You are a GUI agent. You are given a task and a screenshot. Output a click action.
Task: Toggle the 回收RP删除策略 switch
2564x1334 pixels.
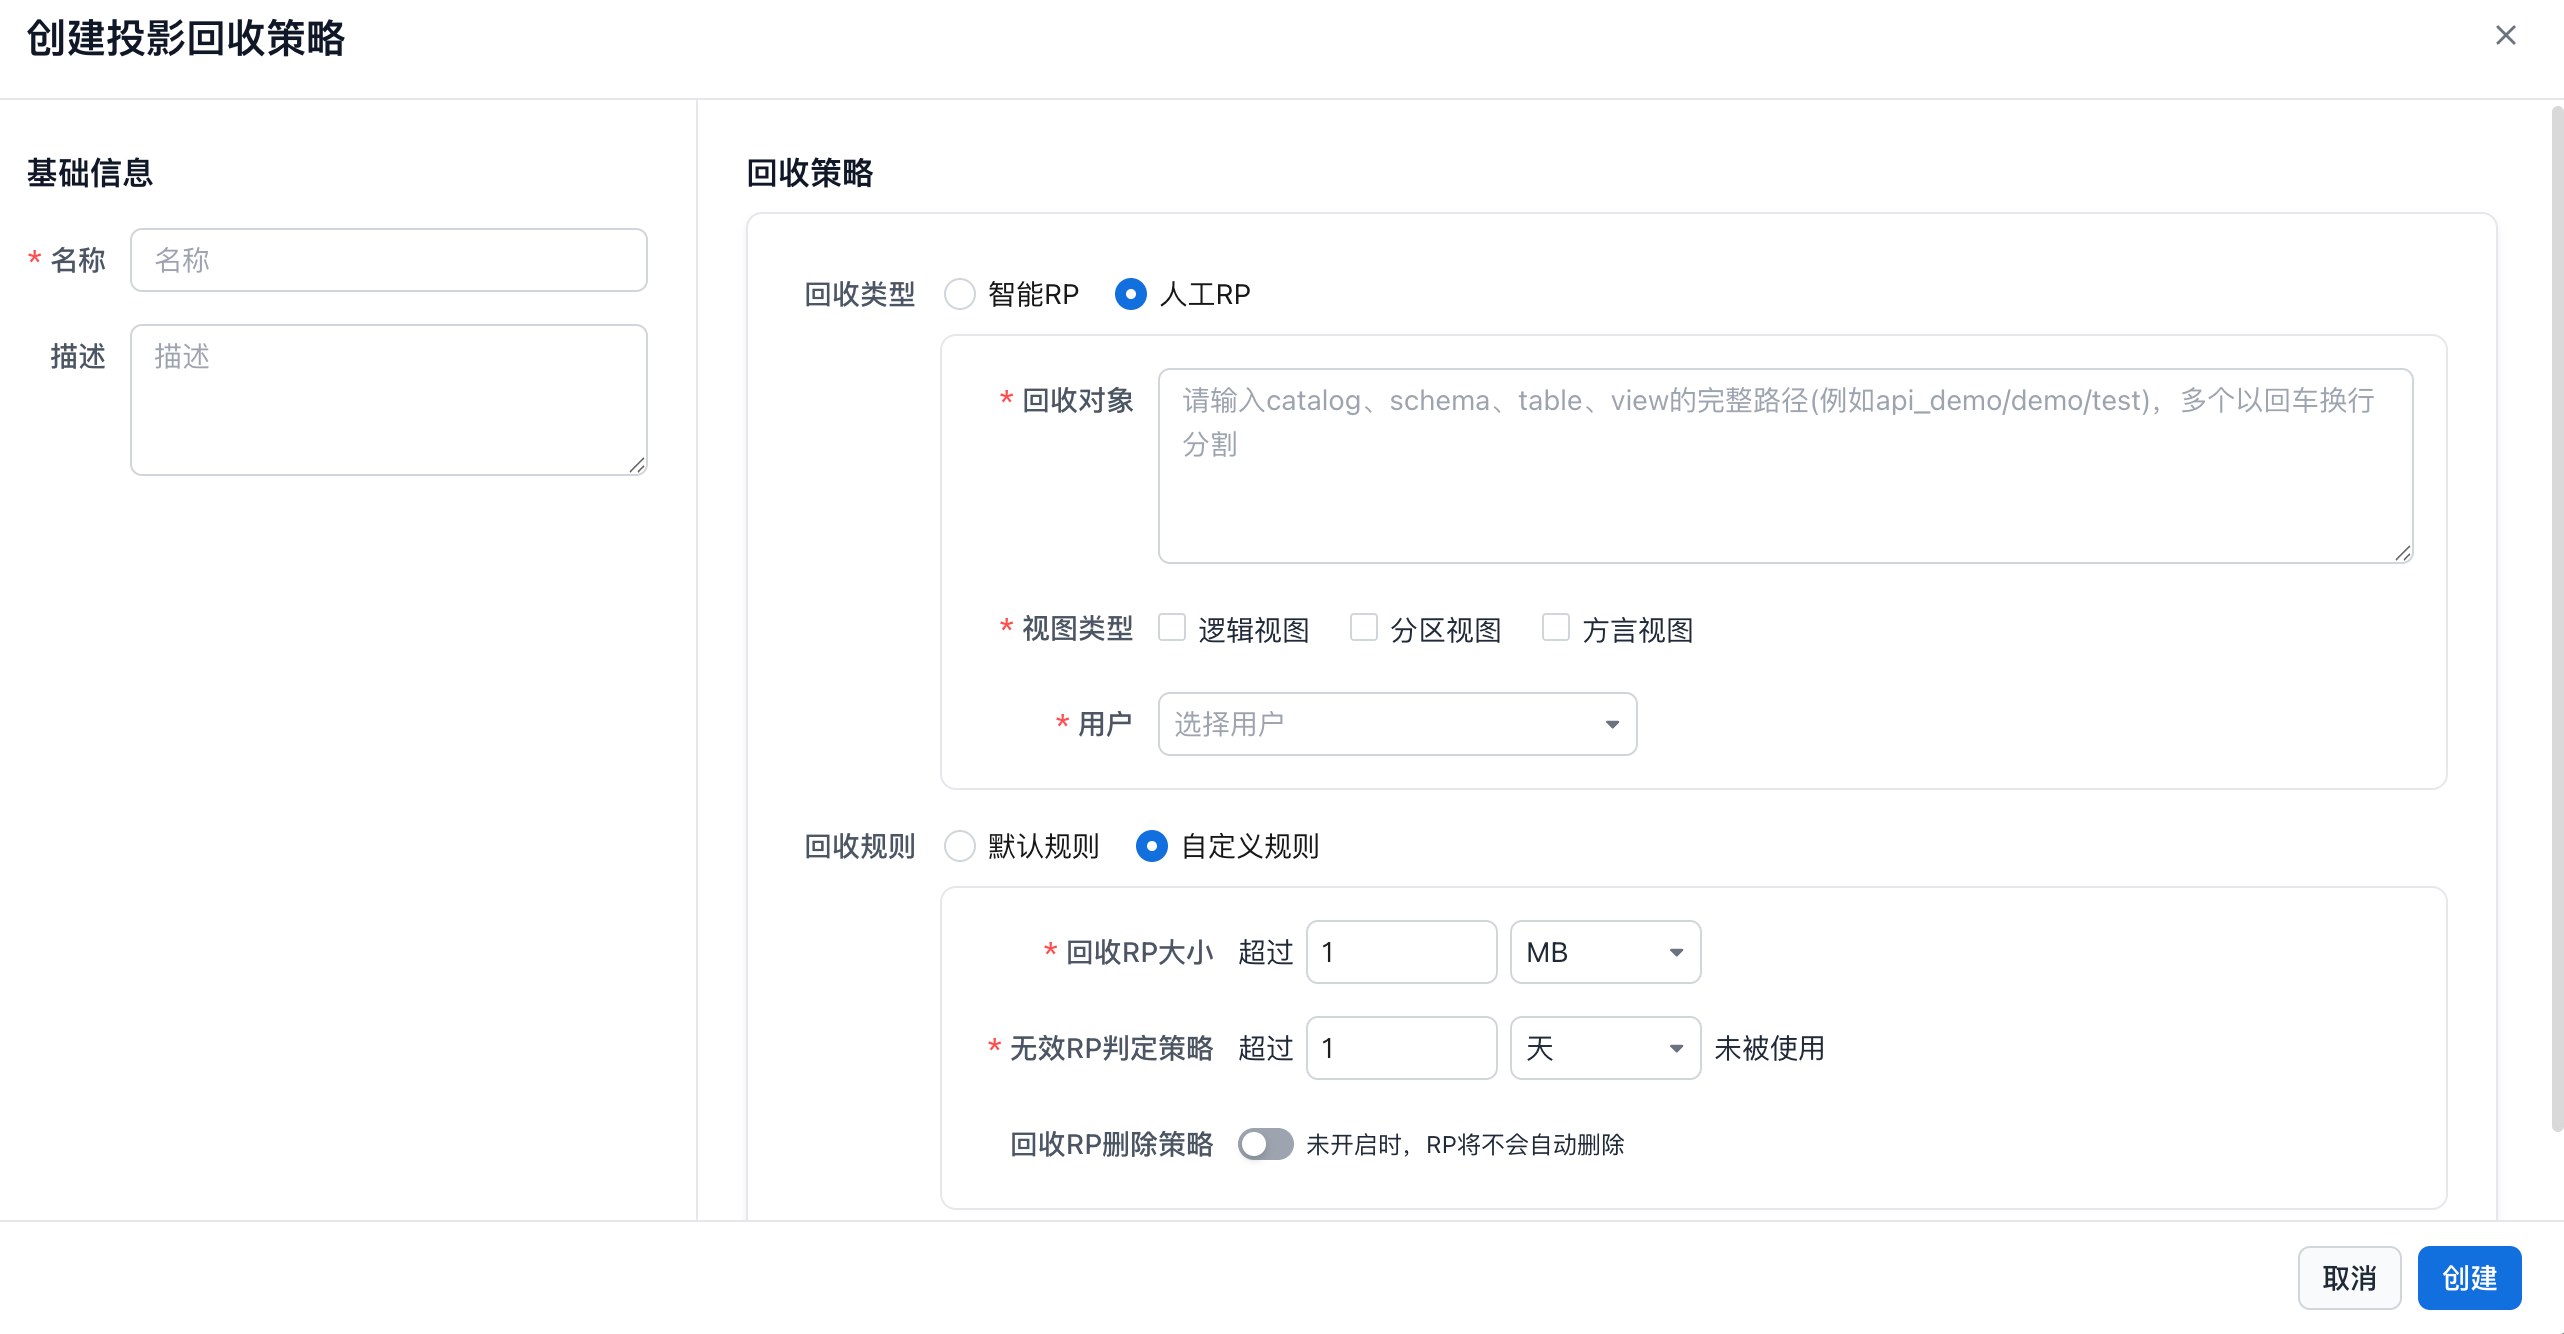1264,1144
